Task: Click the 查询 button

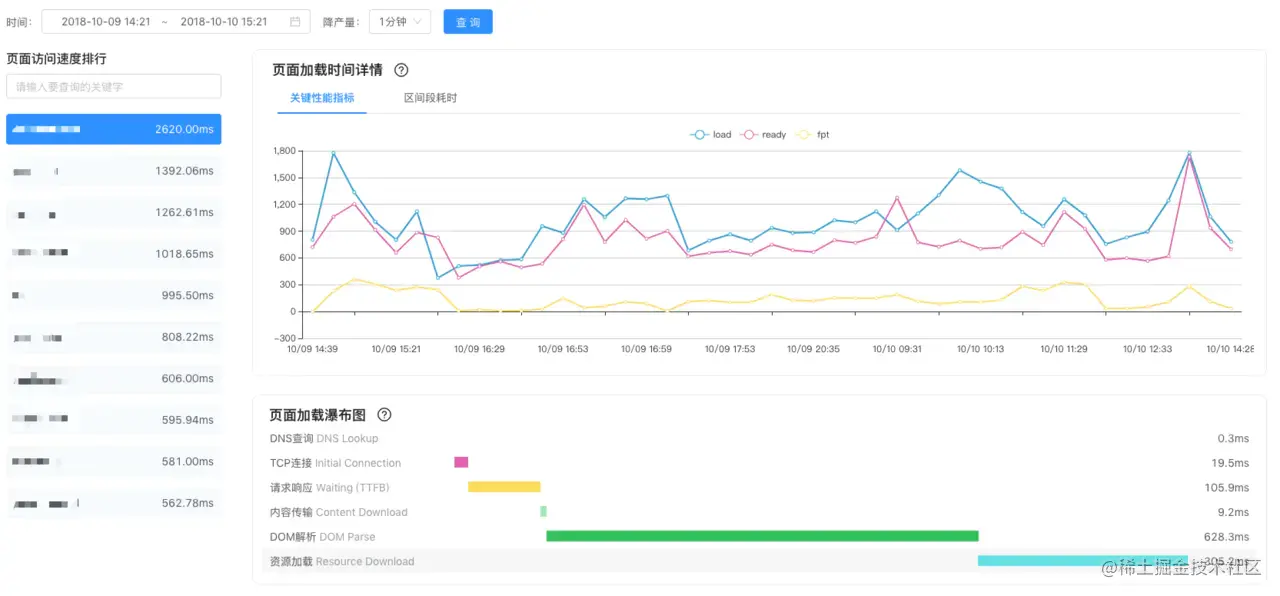Action: point(468,22)
